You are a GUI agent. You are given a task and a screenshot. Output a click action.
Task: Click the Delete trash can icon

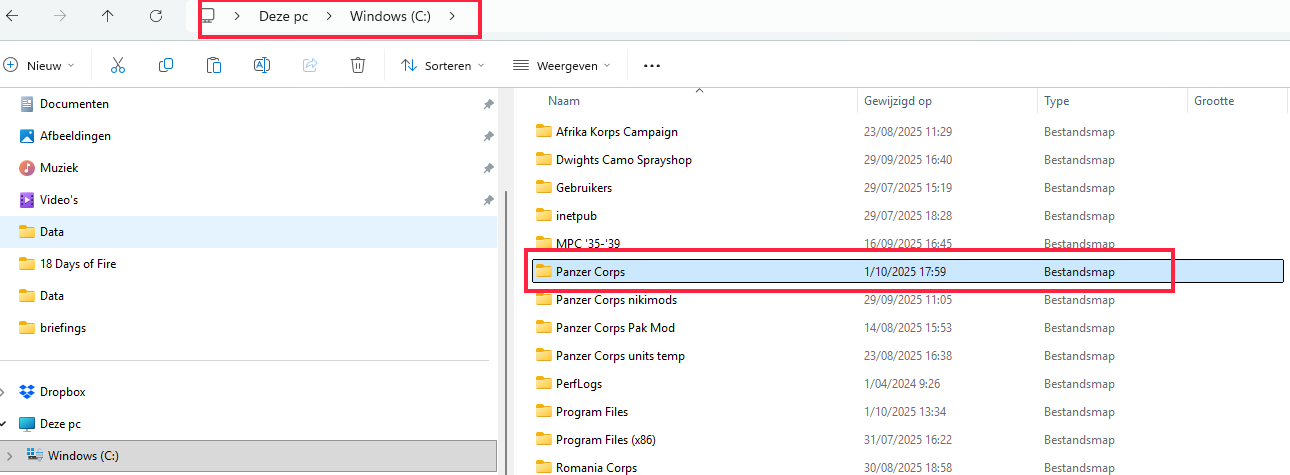(x=357, y=65)
